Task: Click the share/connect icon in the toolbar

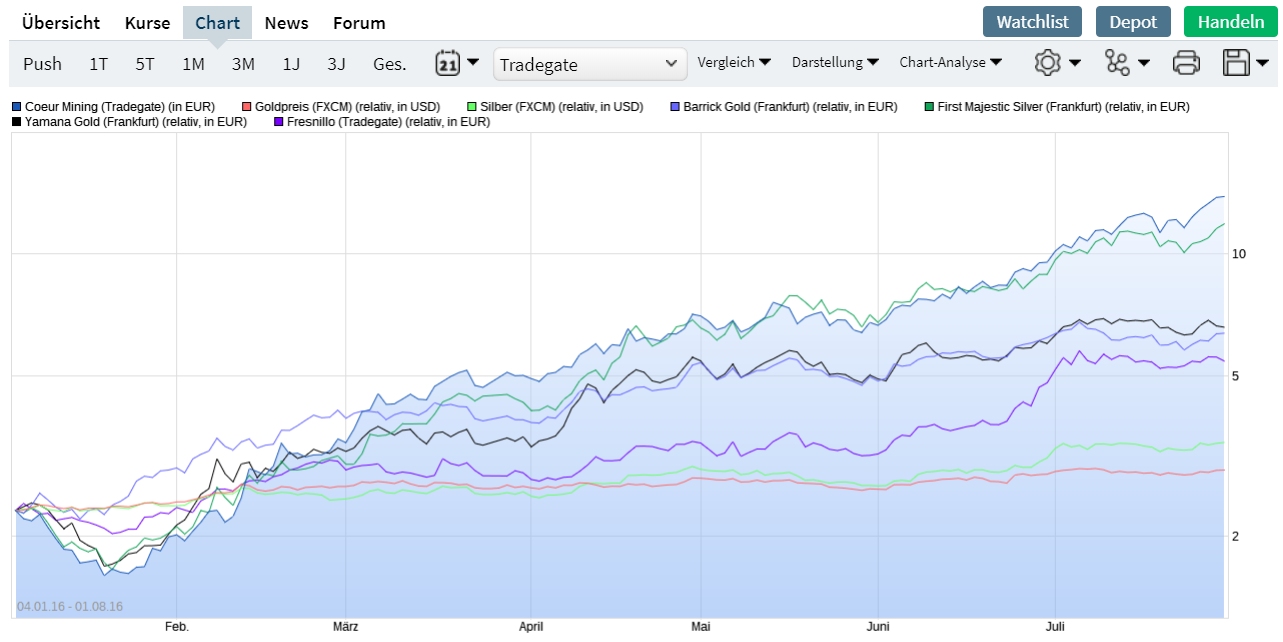Action: (1118, 62)
